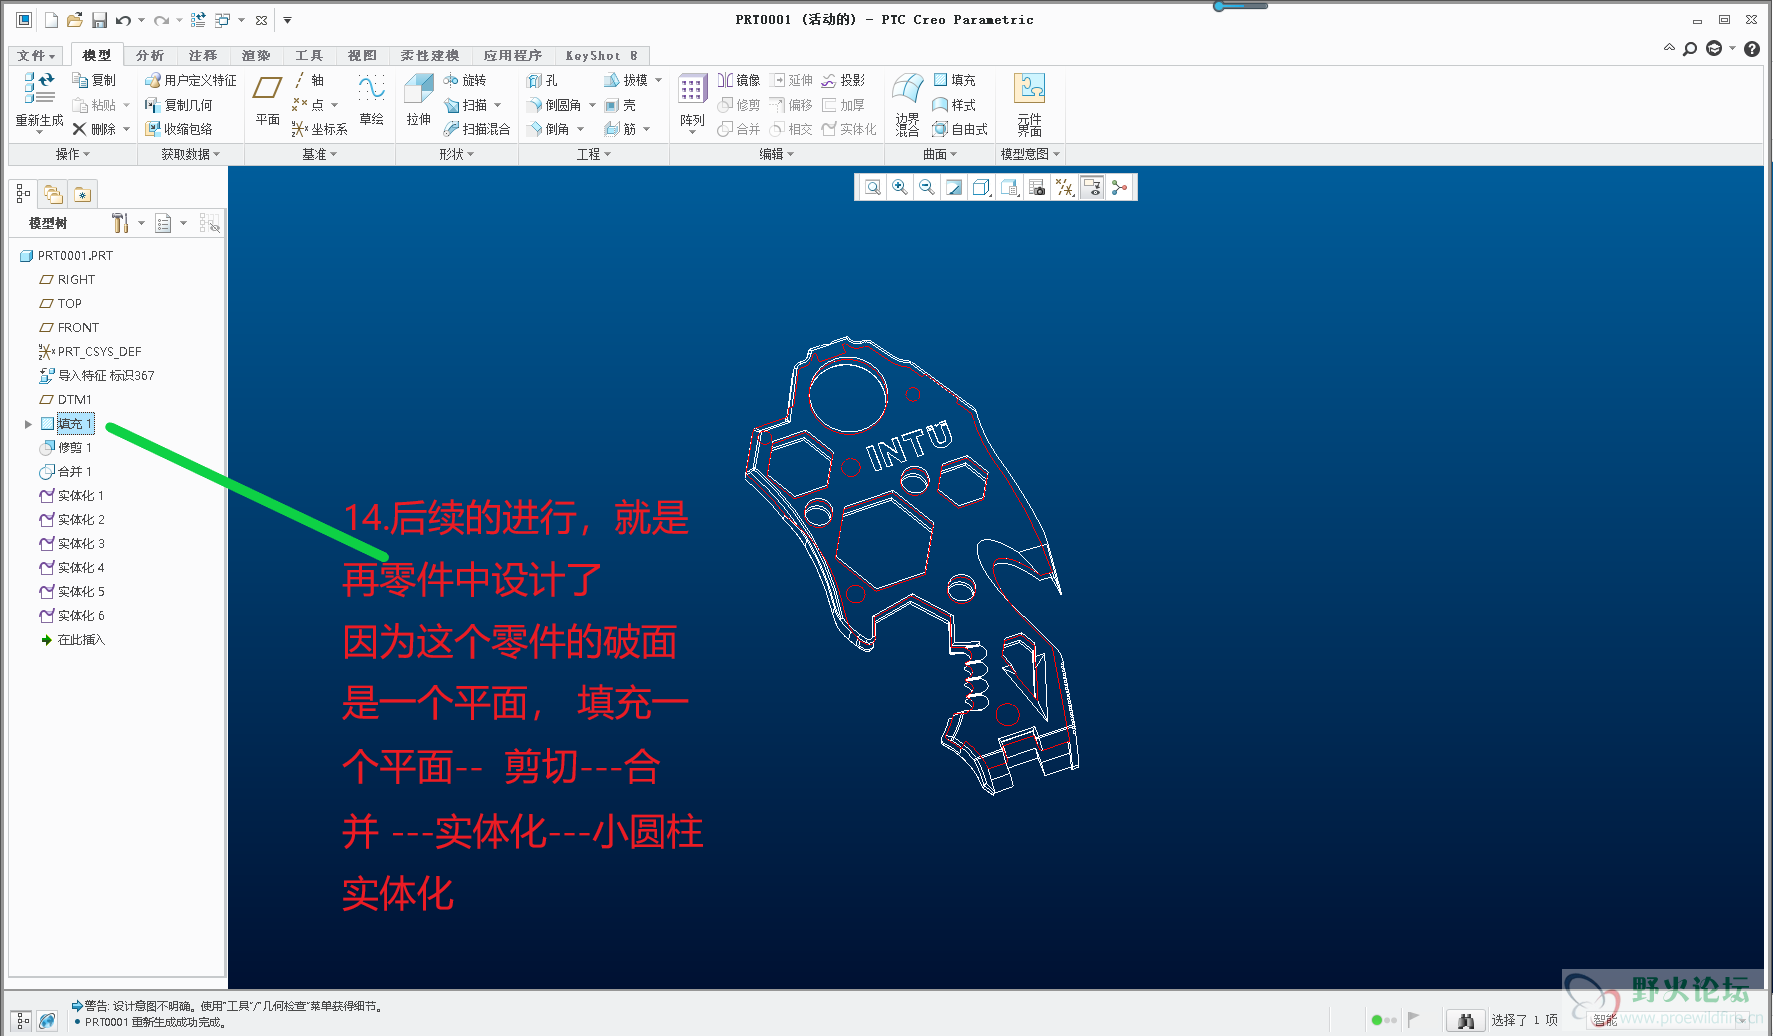The width and height of the screenshot is (1773, 1036).
Task: Click 用户定义特征 (User-Defined Feature)
Action: point(191,80)
